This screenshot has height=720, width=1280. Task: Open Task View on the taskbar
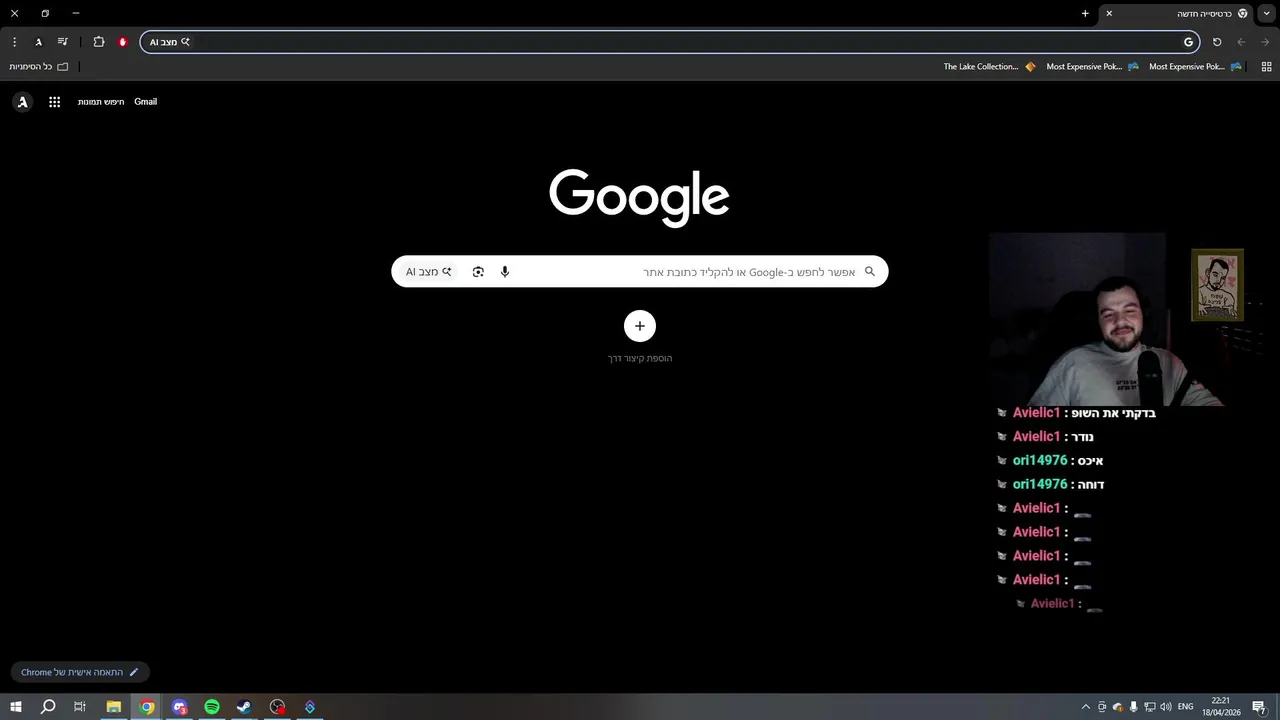pos(80,707)
